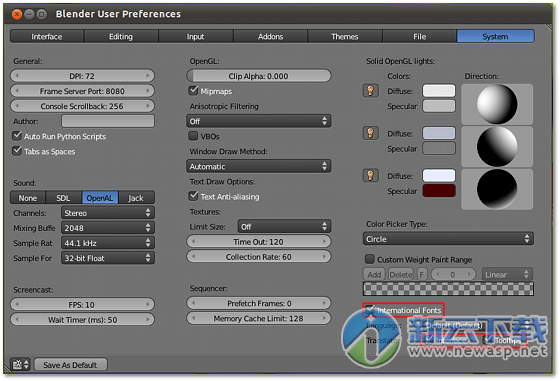Toggle Tabs as Spaces checkbox
The image size is (560, 381).
tap(17, 151)
